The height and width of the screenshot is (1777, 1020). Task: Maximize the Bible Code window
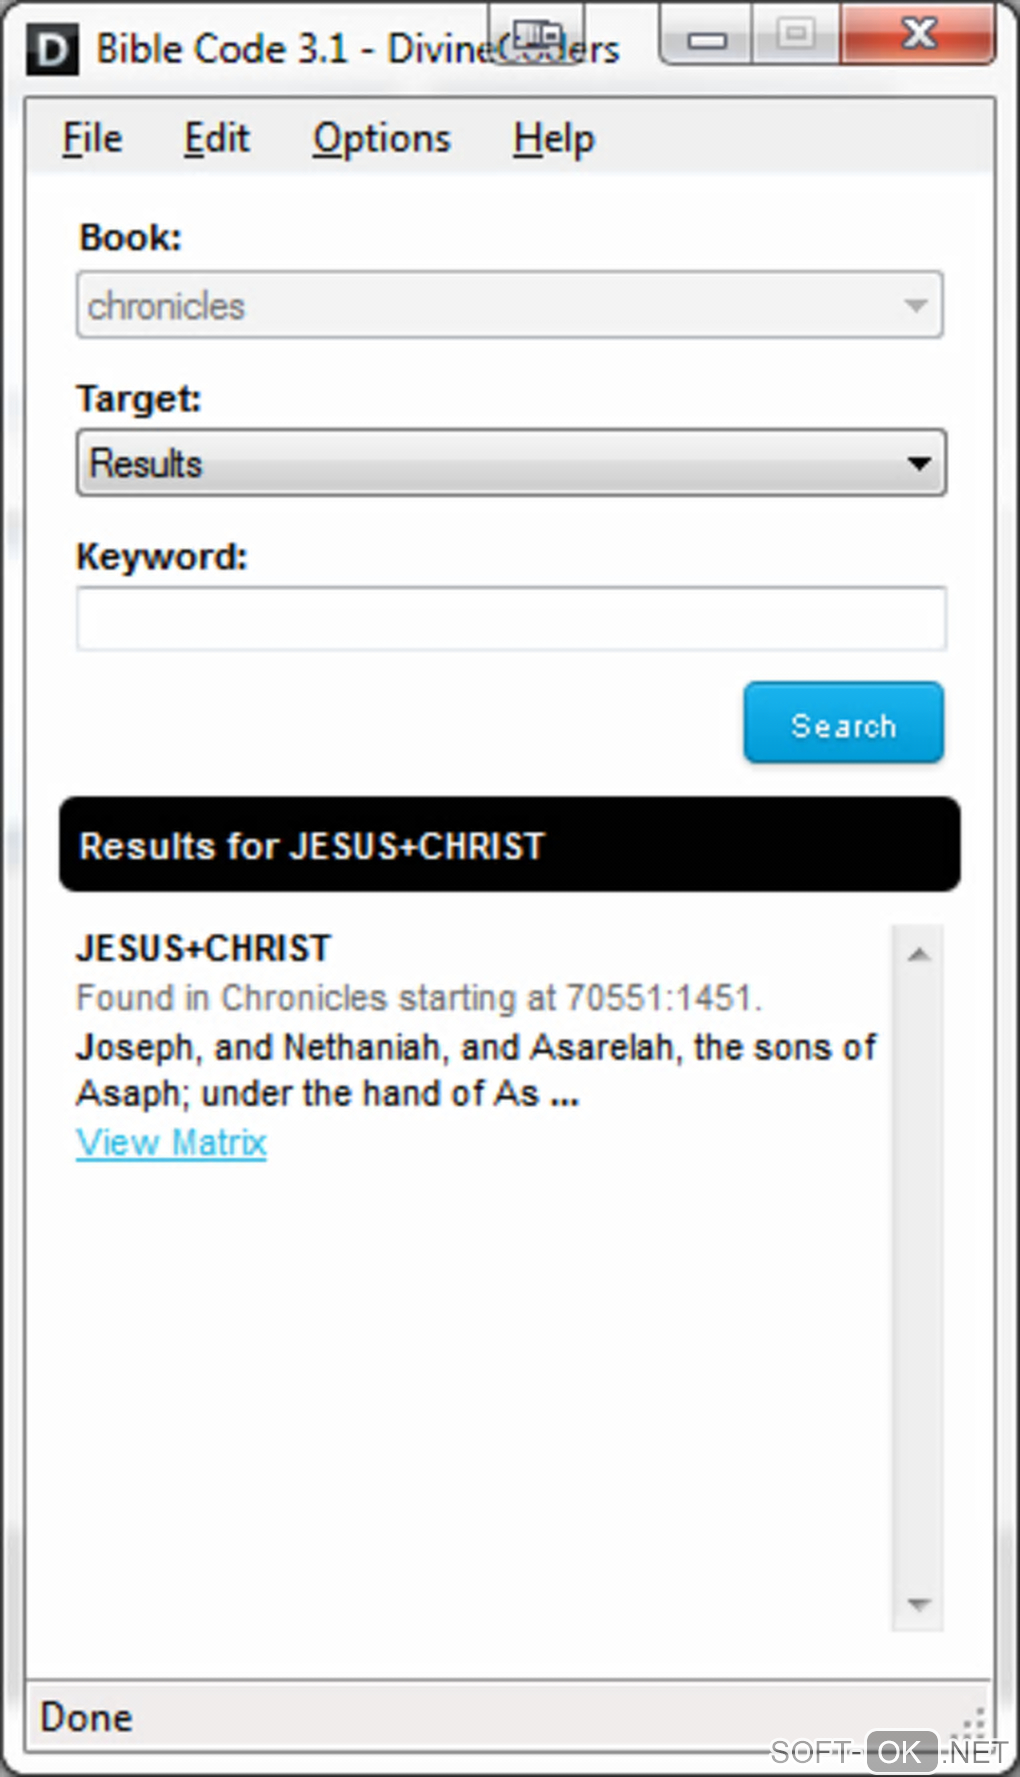point(796,35)
